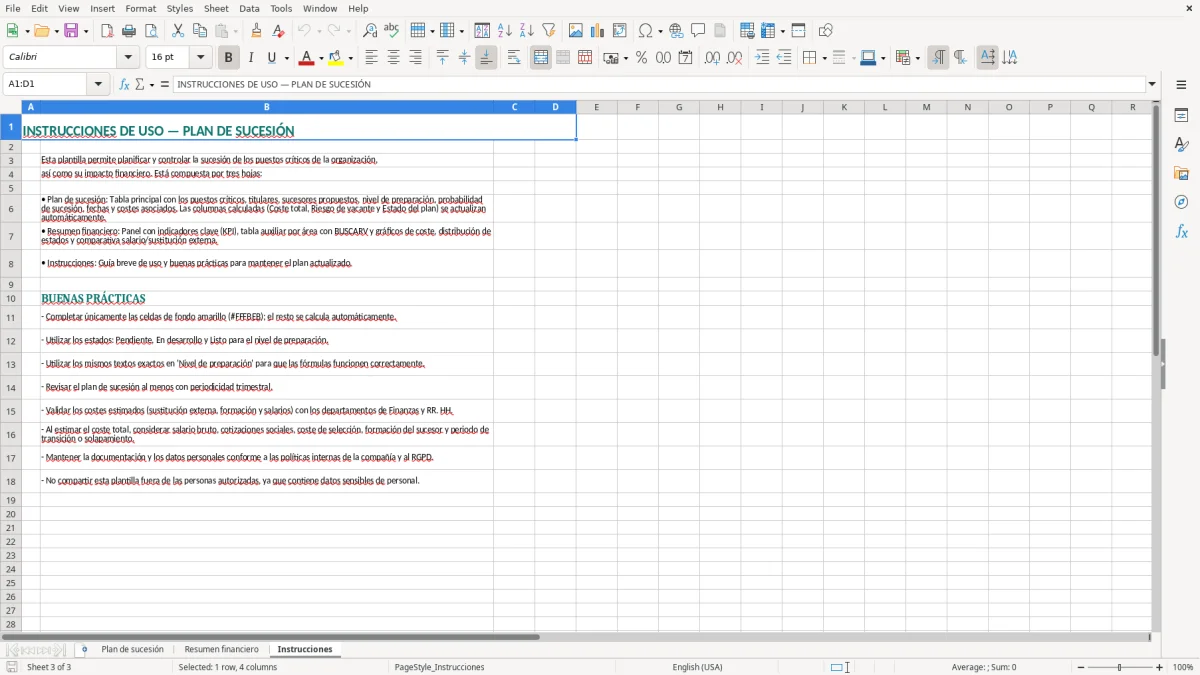Screen dimensions: 1200x675
Task: Expand the formula bar
Action: click(x=1152, y=84)
